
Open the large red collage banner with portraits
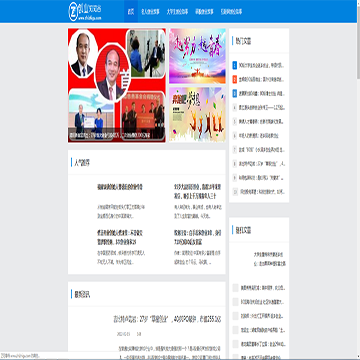click(x=117, y=85)
